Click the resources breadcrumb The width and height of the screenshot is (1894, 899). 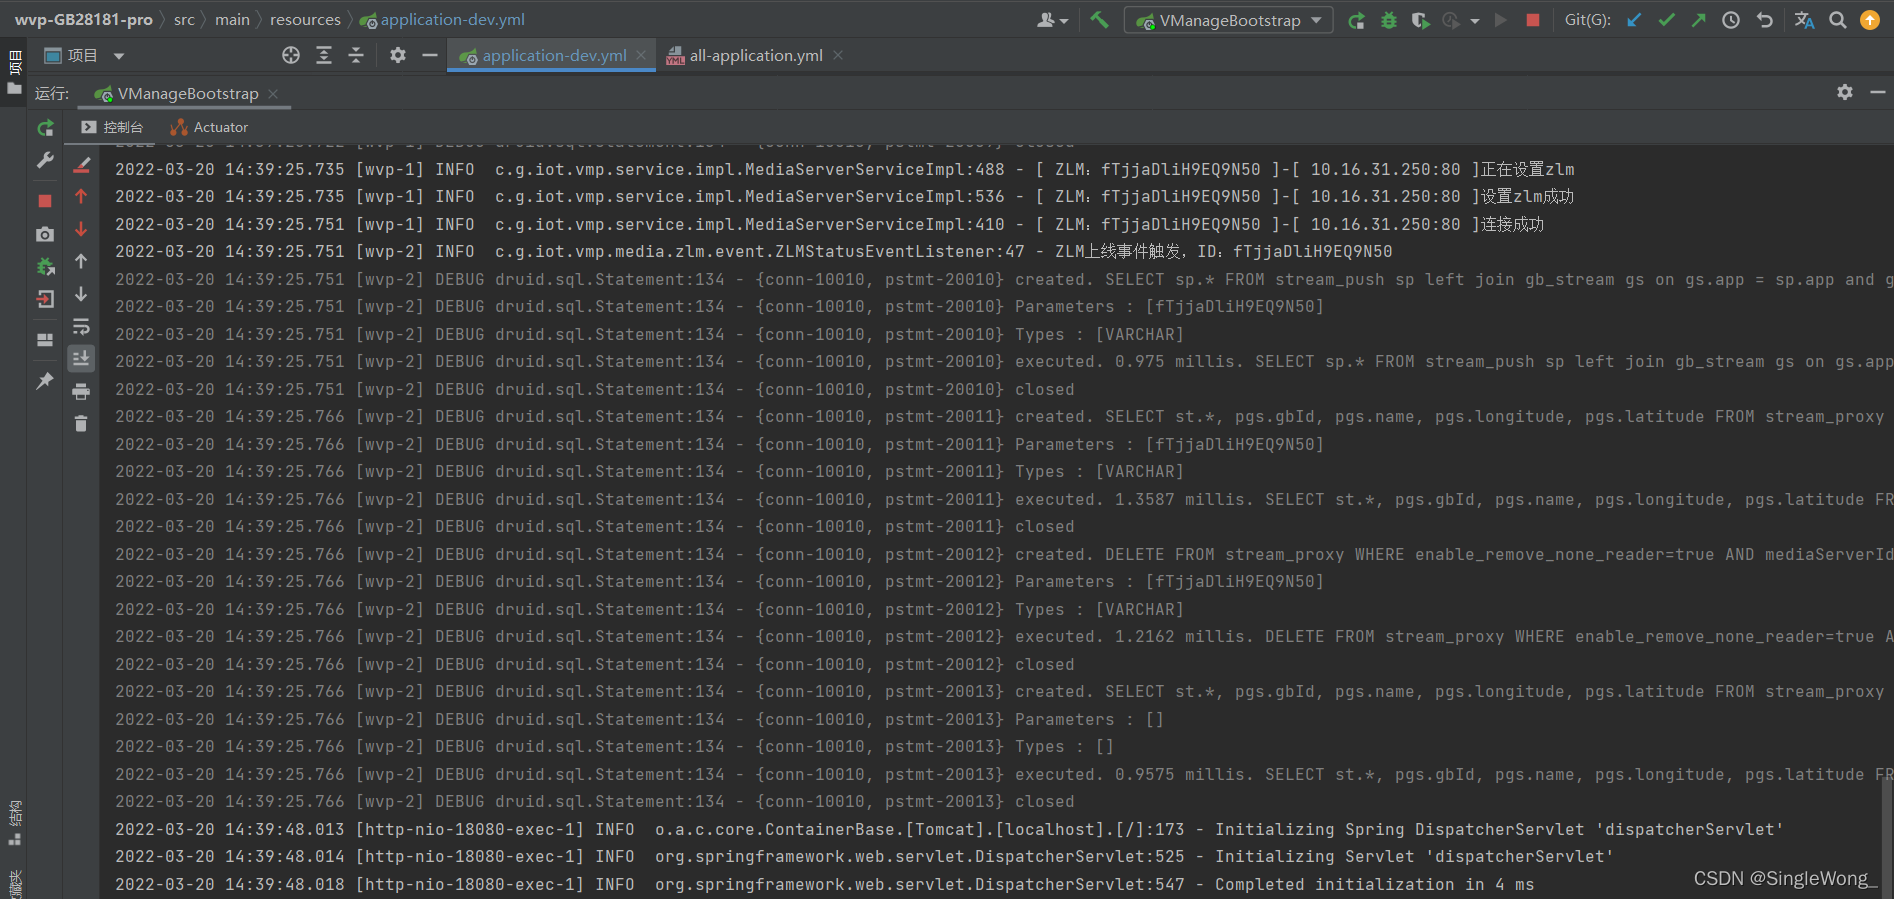click(305, 20)
